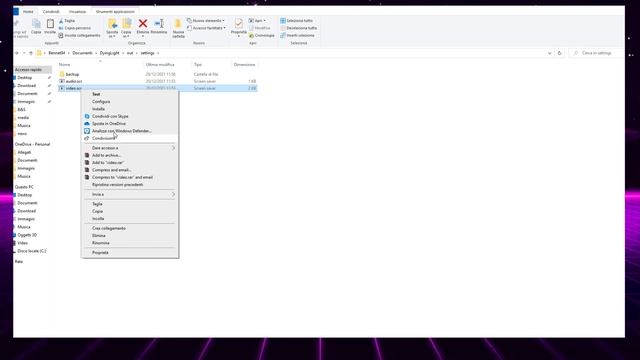
Task: Sort by Ultima modifica column header
Action: (x=160, y=64)
